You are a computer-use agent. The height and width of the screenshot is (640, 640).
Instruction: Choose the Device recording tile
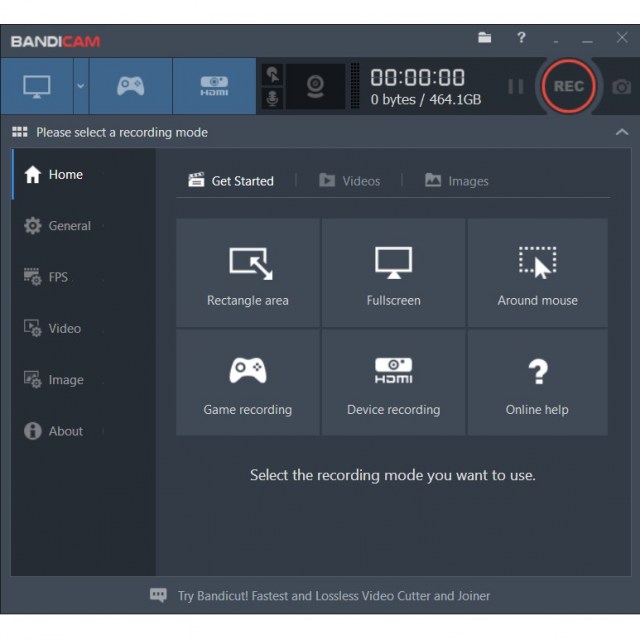(x=393, y=382)
